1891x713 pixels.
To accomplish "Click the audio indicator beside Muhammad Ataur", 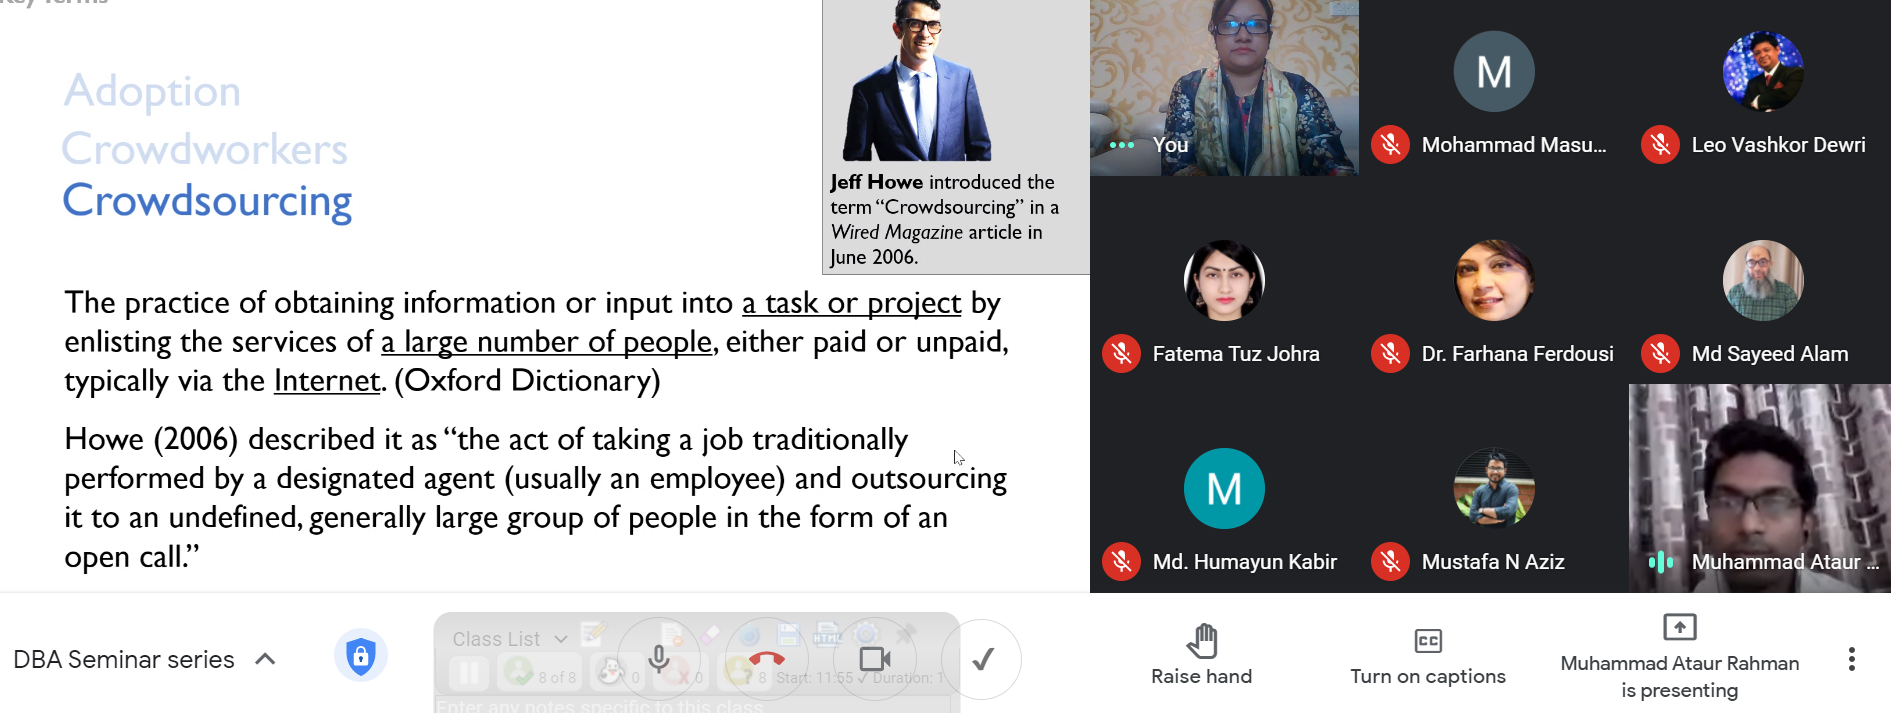I will (1660, 562).
